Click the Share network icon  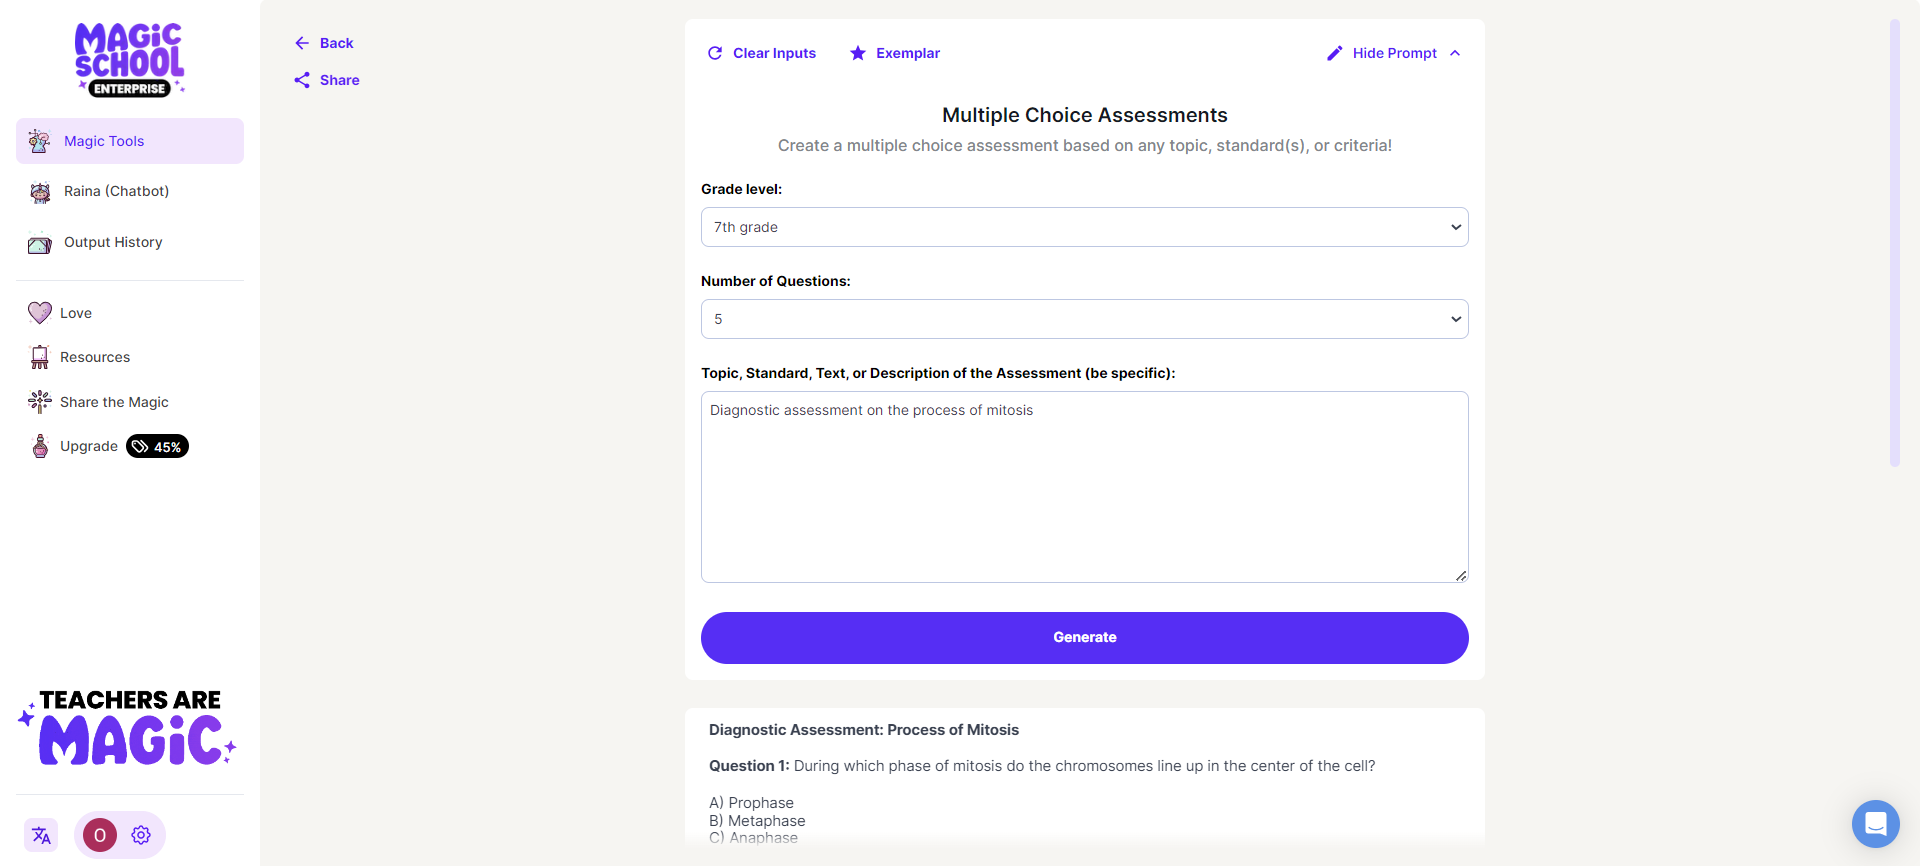(x=302, y=80)
